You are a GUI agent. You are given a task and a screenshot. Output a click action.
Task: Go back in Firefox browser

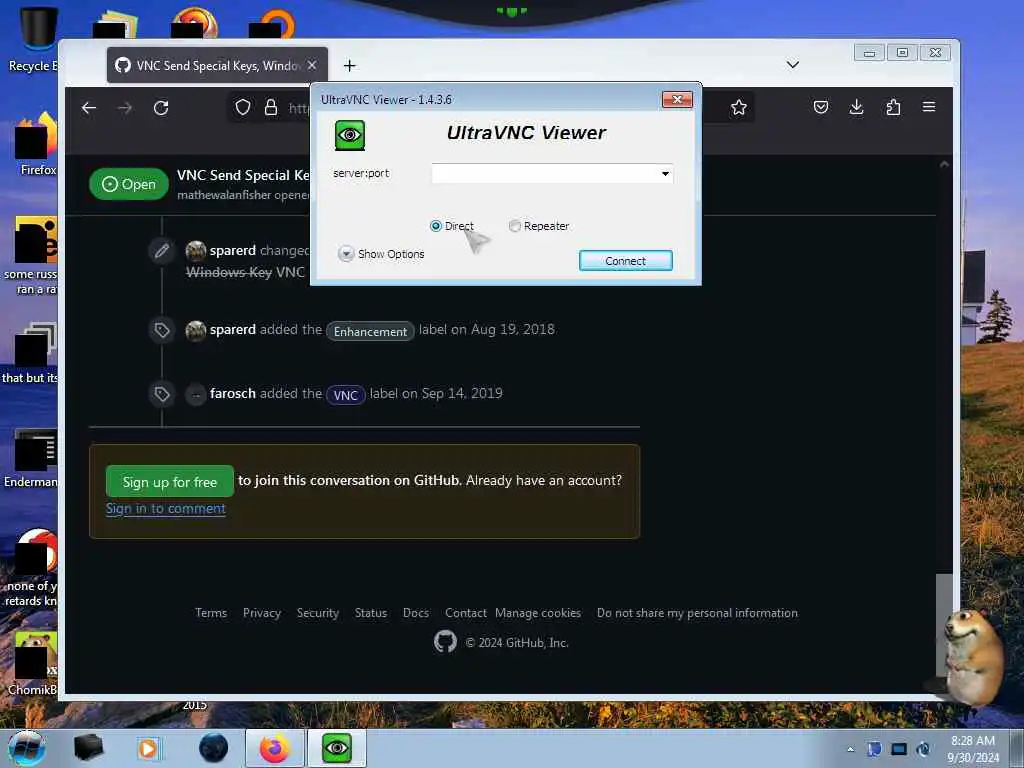coord(89,108)
